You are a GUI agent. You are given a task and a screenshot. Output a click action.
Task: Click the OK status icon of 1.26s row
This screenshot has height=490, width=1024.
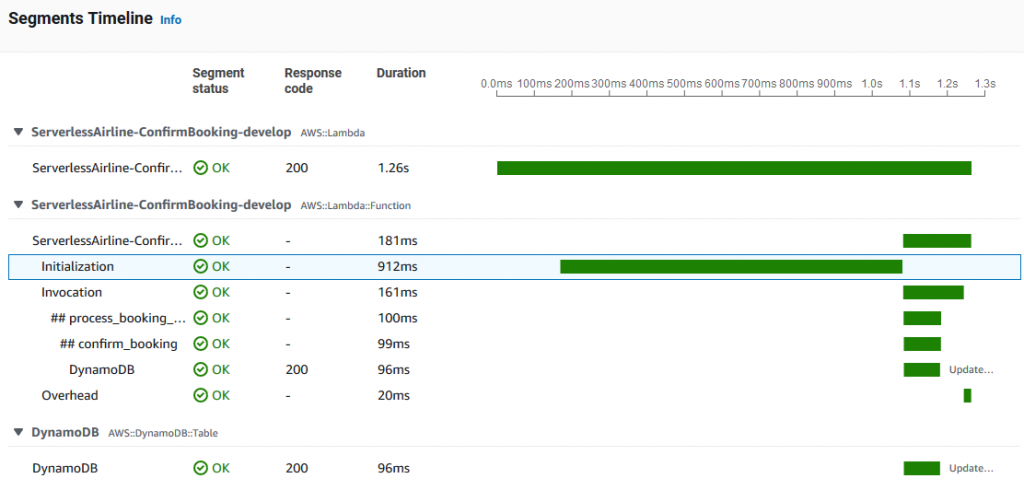(200, 168)
